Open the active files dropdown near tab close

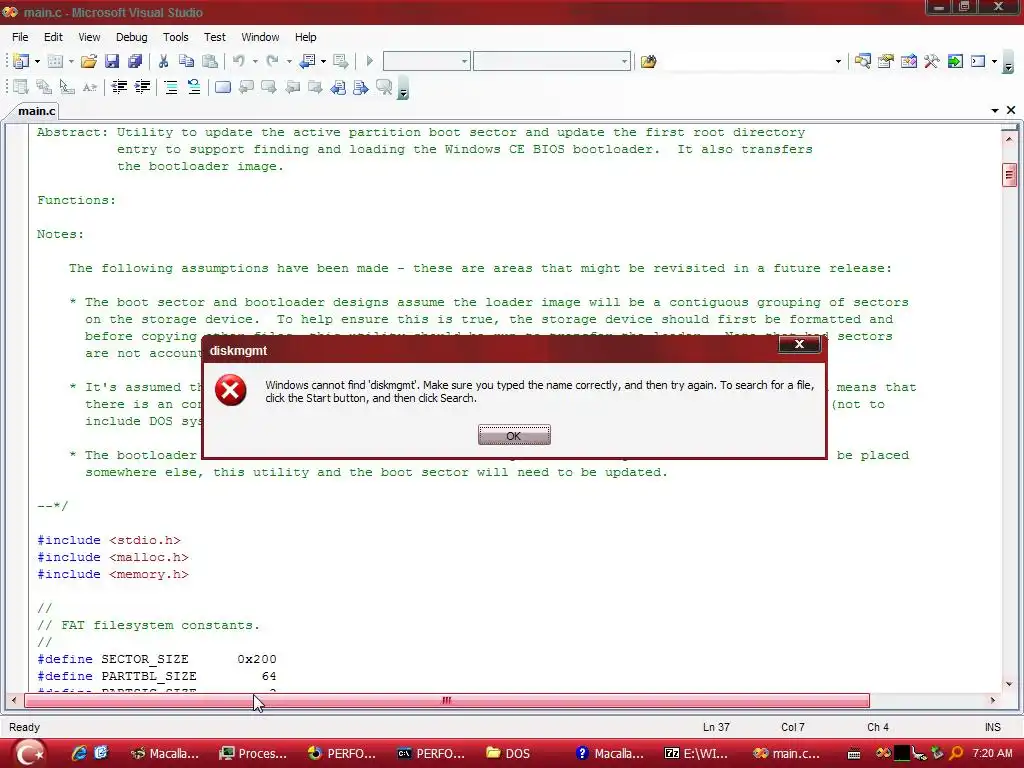pyautogui.click(x=995, y=110)
